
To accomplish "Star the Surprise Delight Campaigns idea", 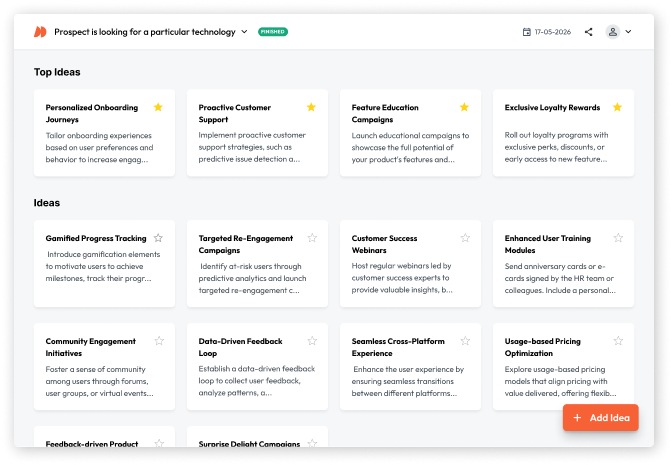I will pyautogui.click(x=312, y=443).
